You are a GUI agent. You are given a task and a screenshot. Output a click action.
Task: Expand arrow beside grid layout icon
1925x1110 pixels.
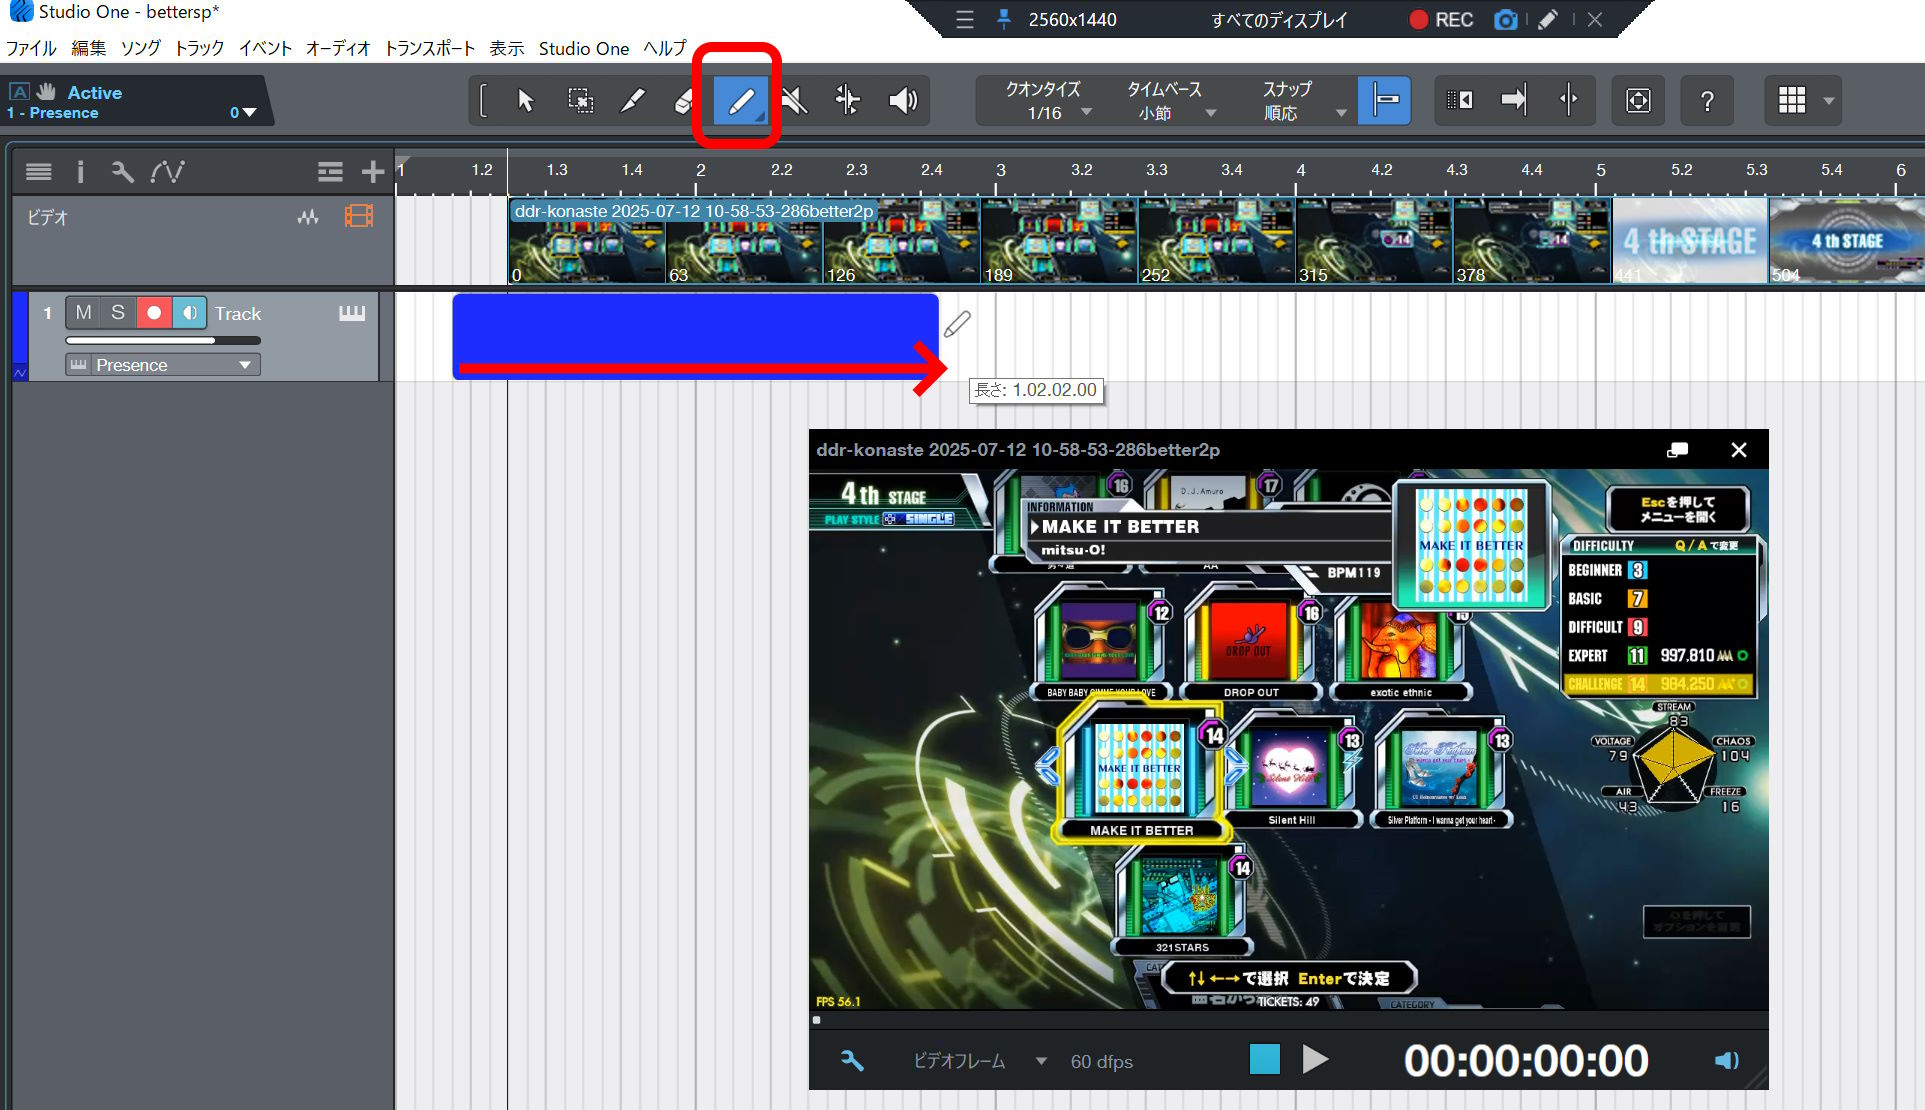coord(1829,101)
